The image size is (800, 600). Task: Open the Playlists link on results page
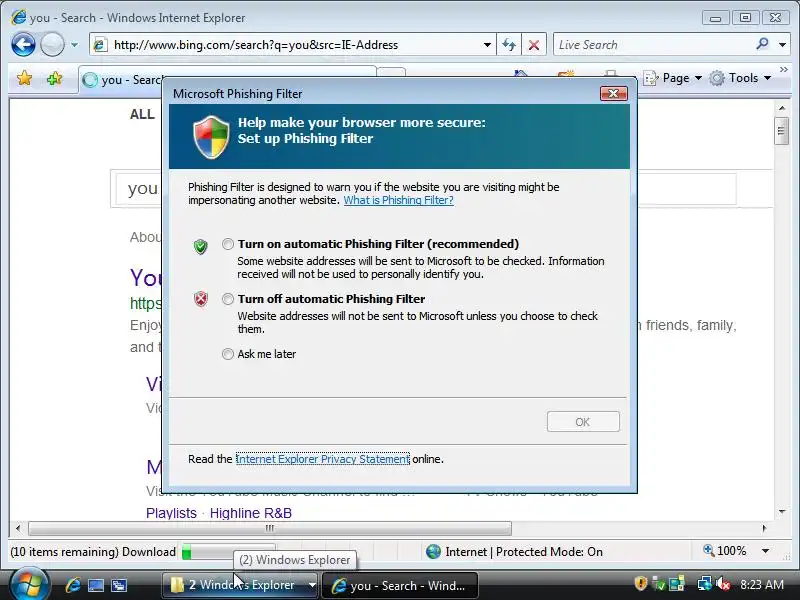pyautogui.click(x=171, y=513)
